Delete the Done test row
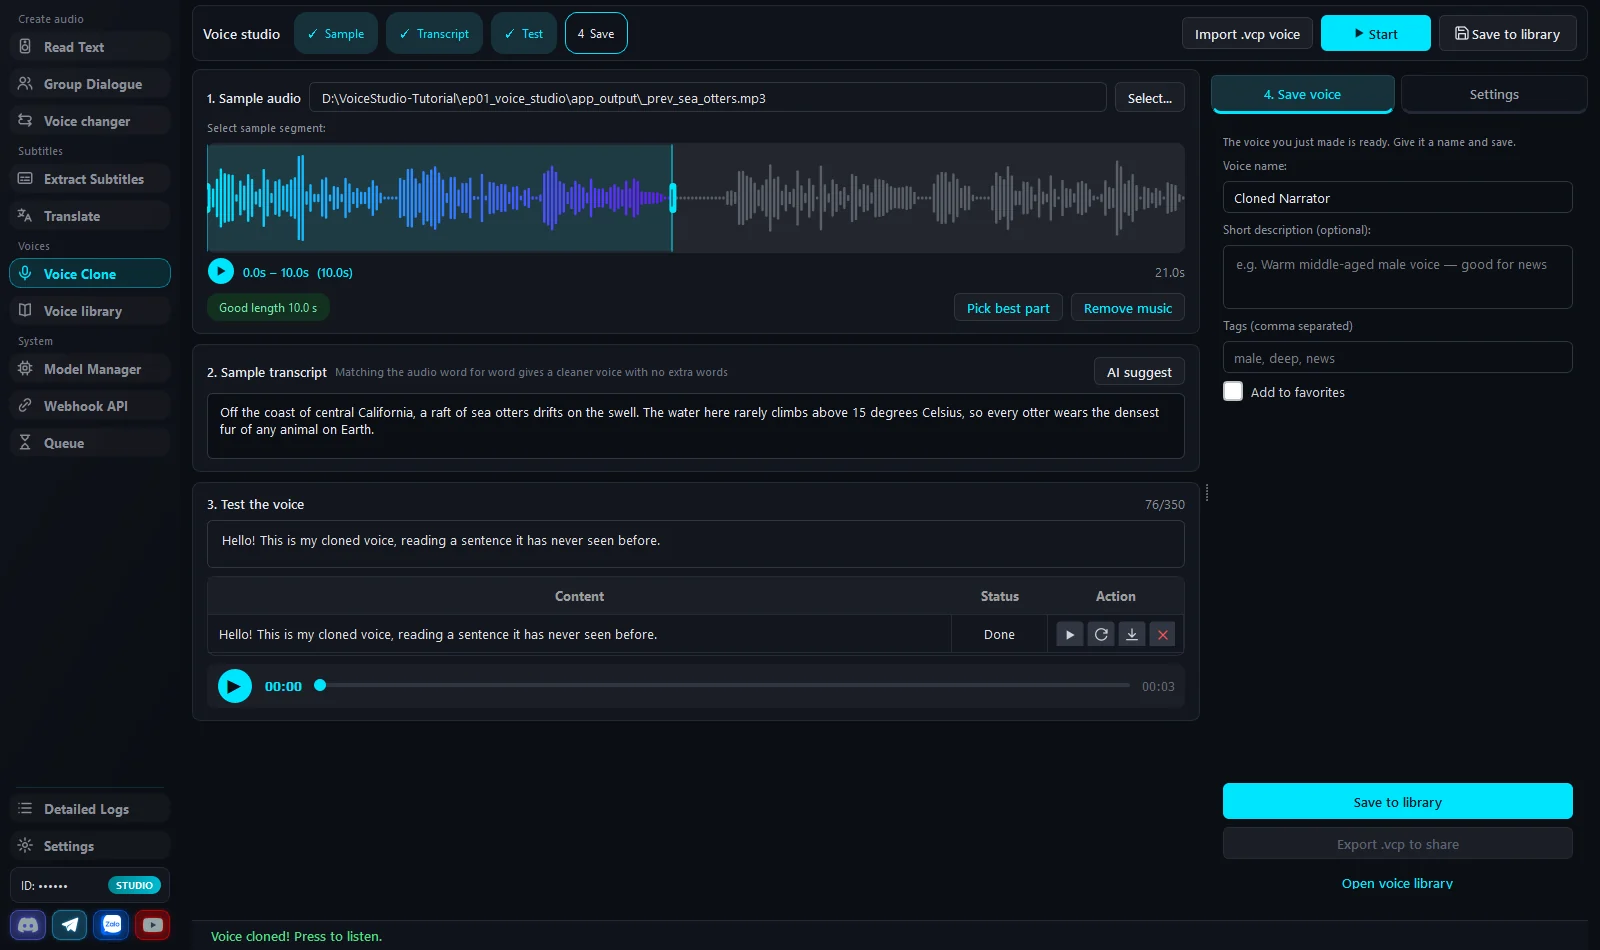This screenshot has height=950, width=1600. click(1163, 634)
